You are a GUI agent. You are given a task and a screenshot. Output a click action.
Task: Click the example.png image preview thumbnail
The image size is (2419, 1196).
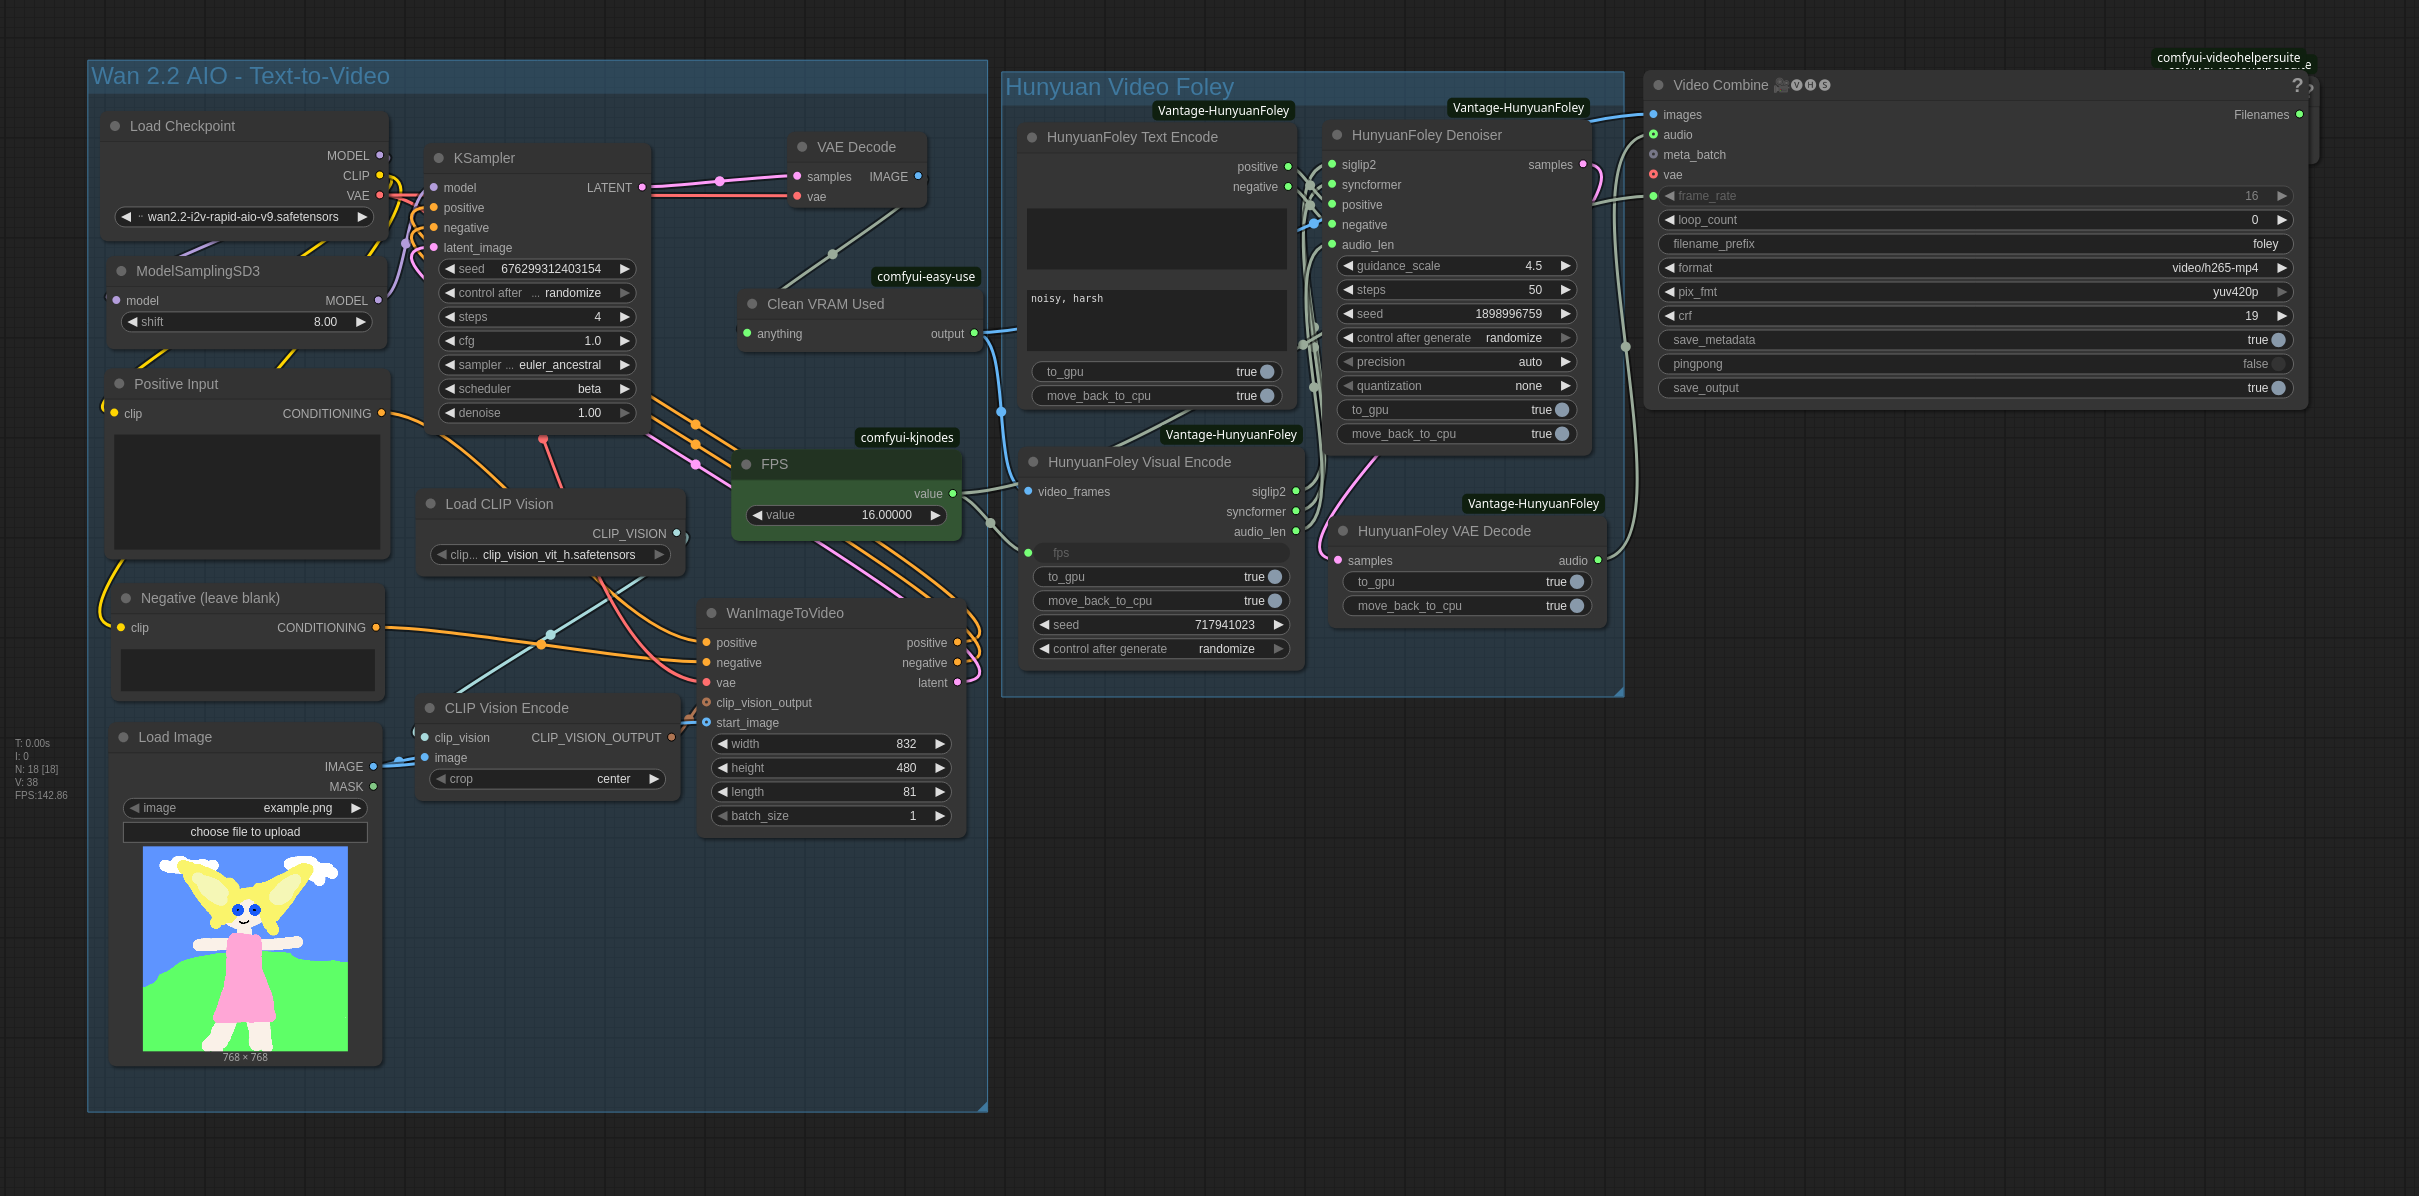coord(245,948)
